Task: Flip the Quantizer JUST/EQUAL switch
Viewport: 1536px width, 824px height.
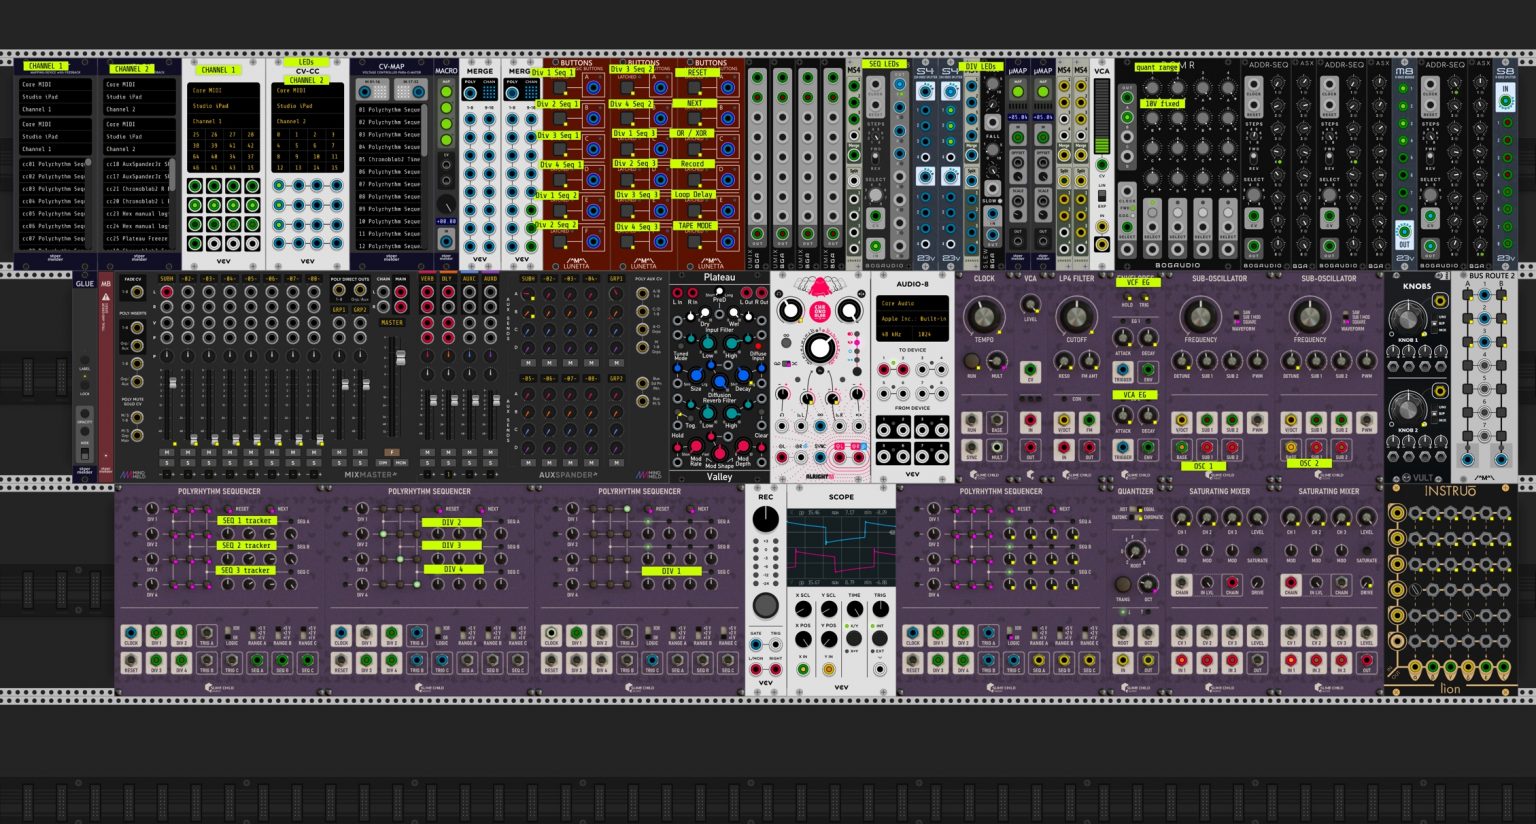Action: coord(1137,510)
